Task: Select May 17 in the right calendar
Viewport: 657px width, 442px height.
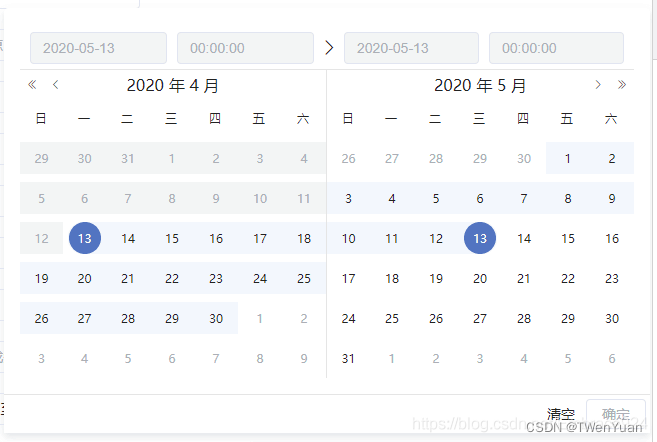Action: pos(348,278)
